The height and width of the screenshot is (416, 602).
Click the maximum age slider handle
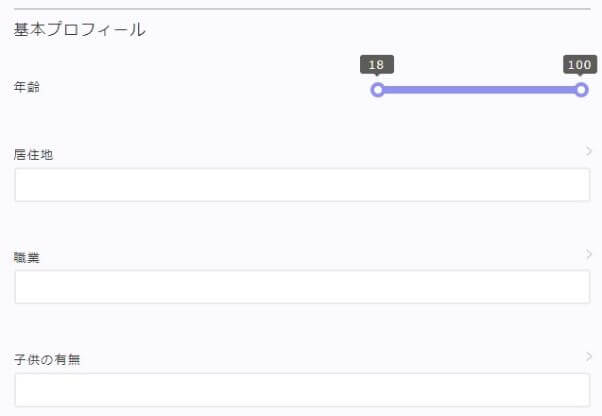(581, 89)
